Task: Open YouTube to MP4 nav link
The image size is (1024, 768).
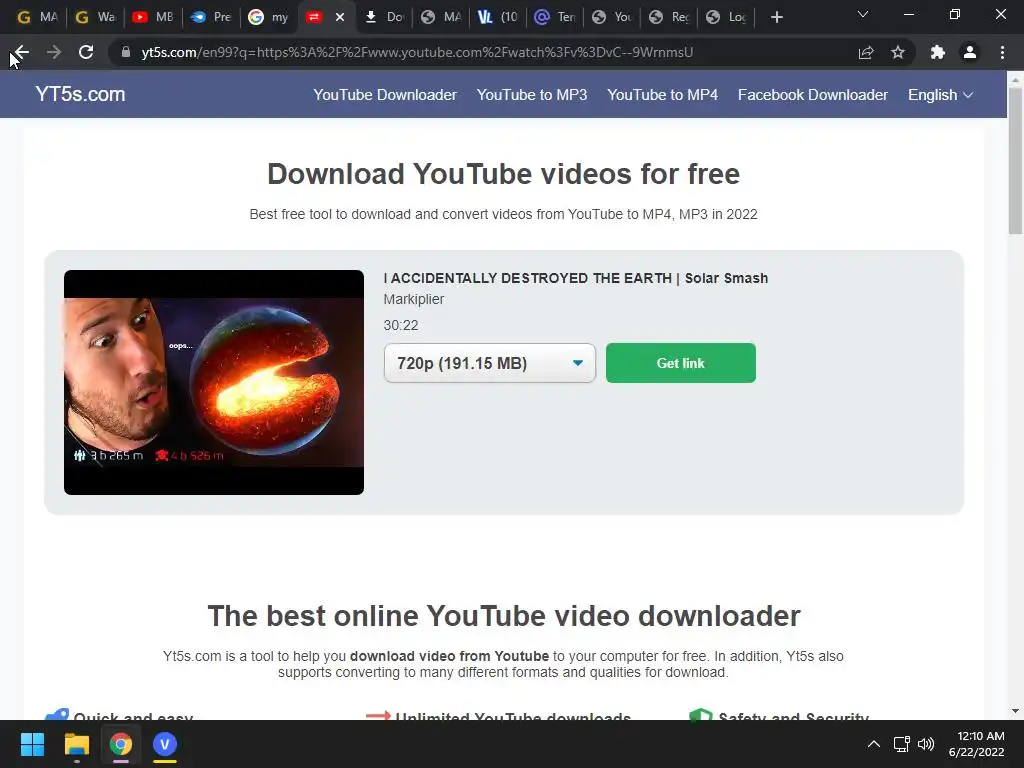Action: coord(662,95)
